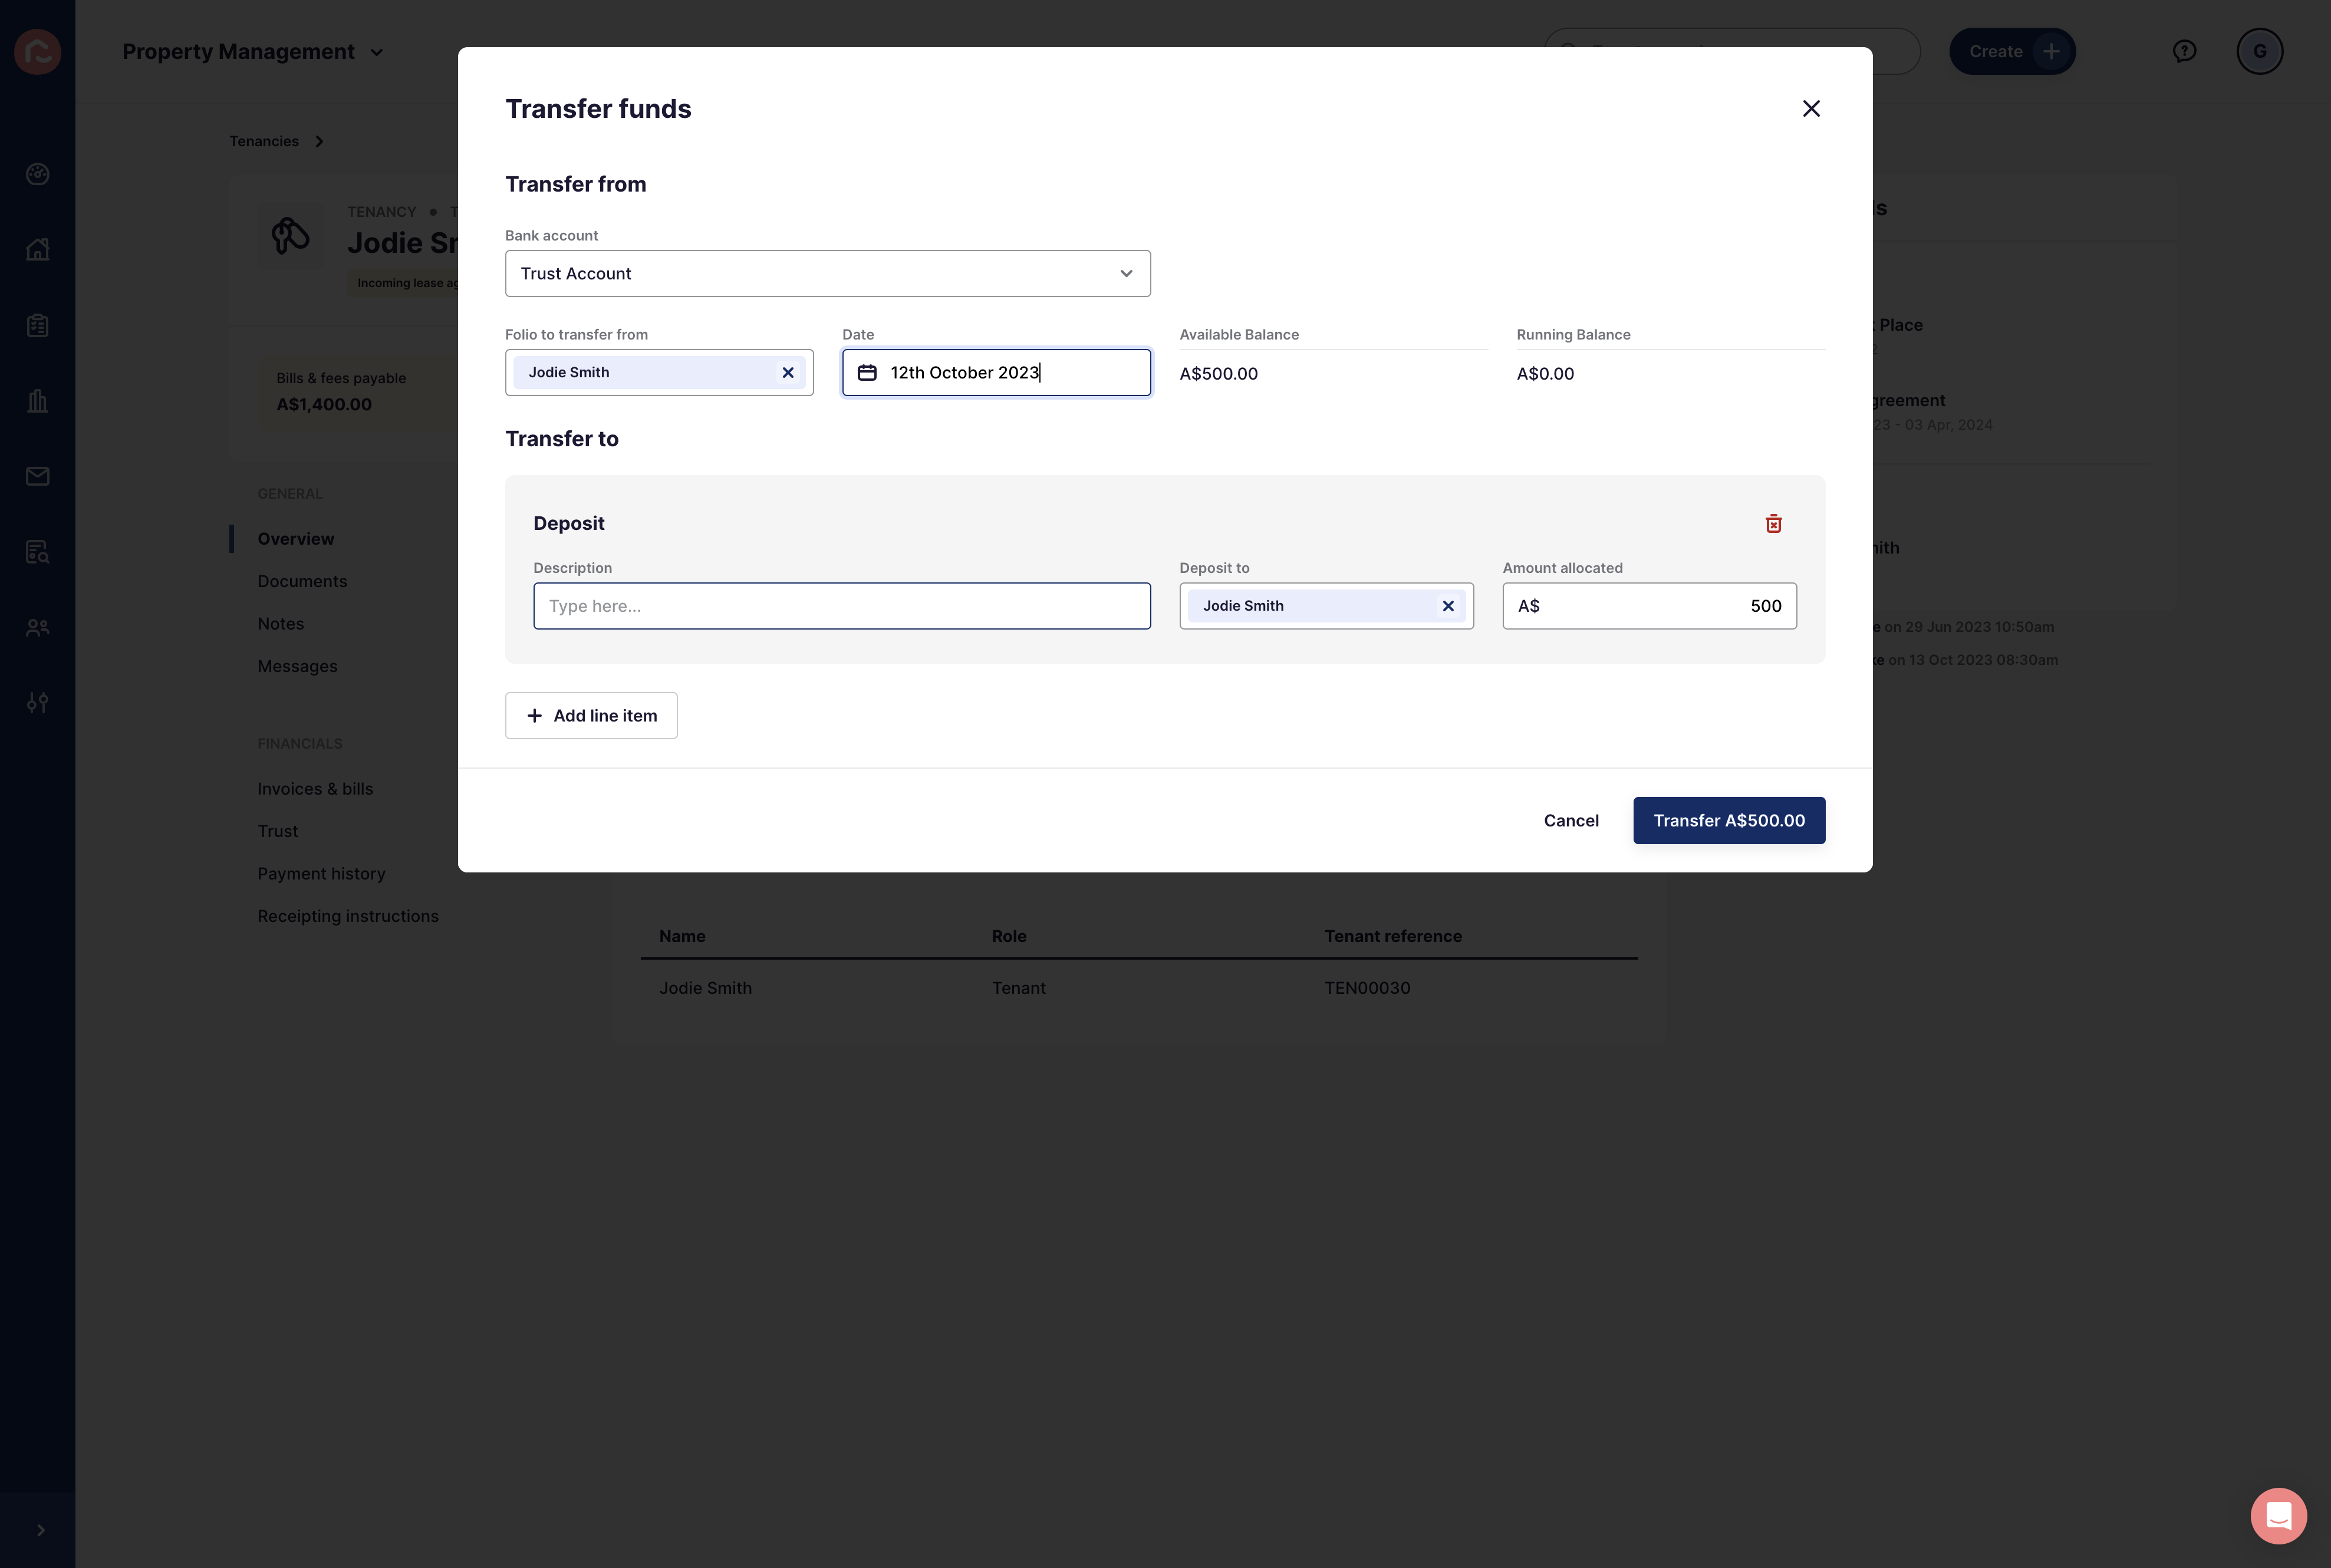Open Payment history under Financials
The height and width of the screenshot is (1568, 2331).
pos(321,873)
